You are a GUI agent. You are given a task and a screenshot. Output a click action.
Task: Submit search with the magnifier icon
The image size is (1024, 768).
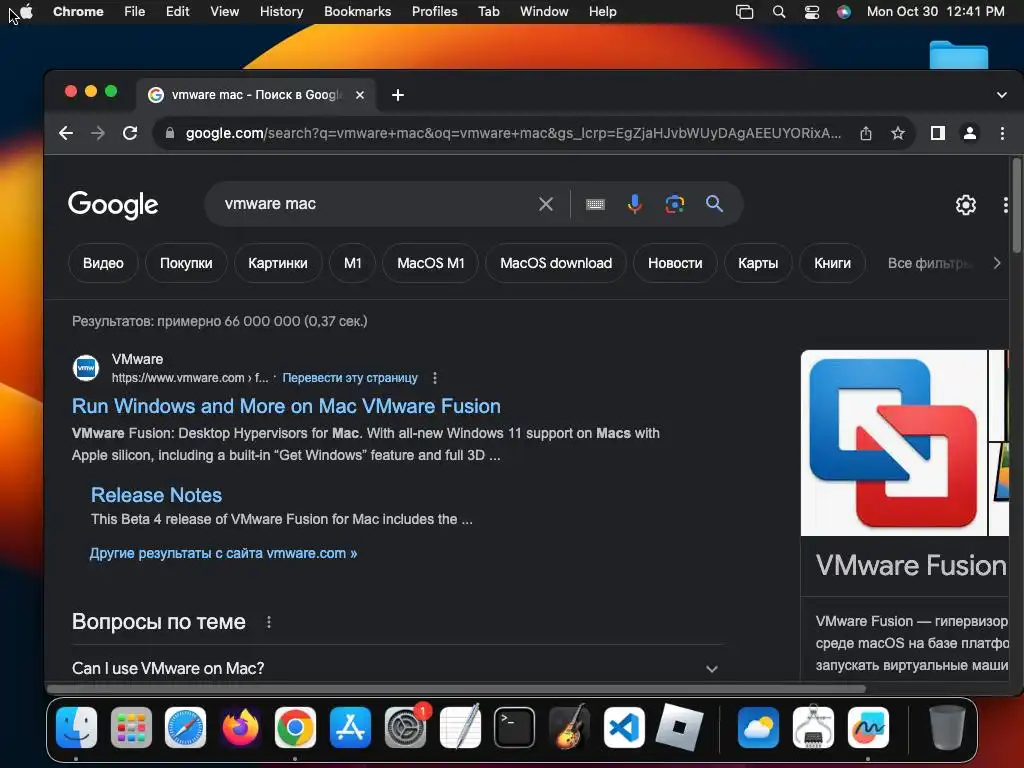pos(714,204)
